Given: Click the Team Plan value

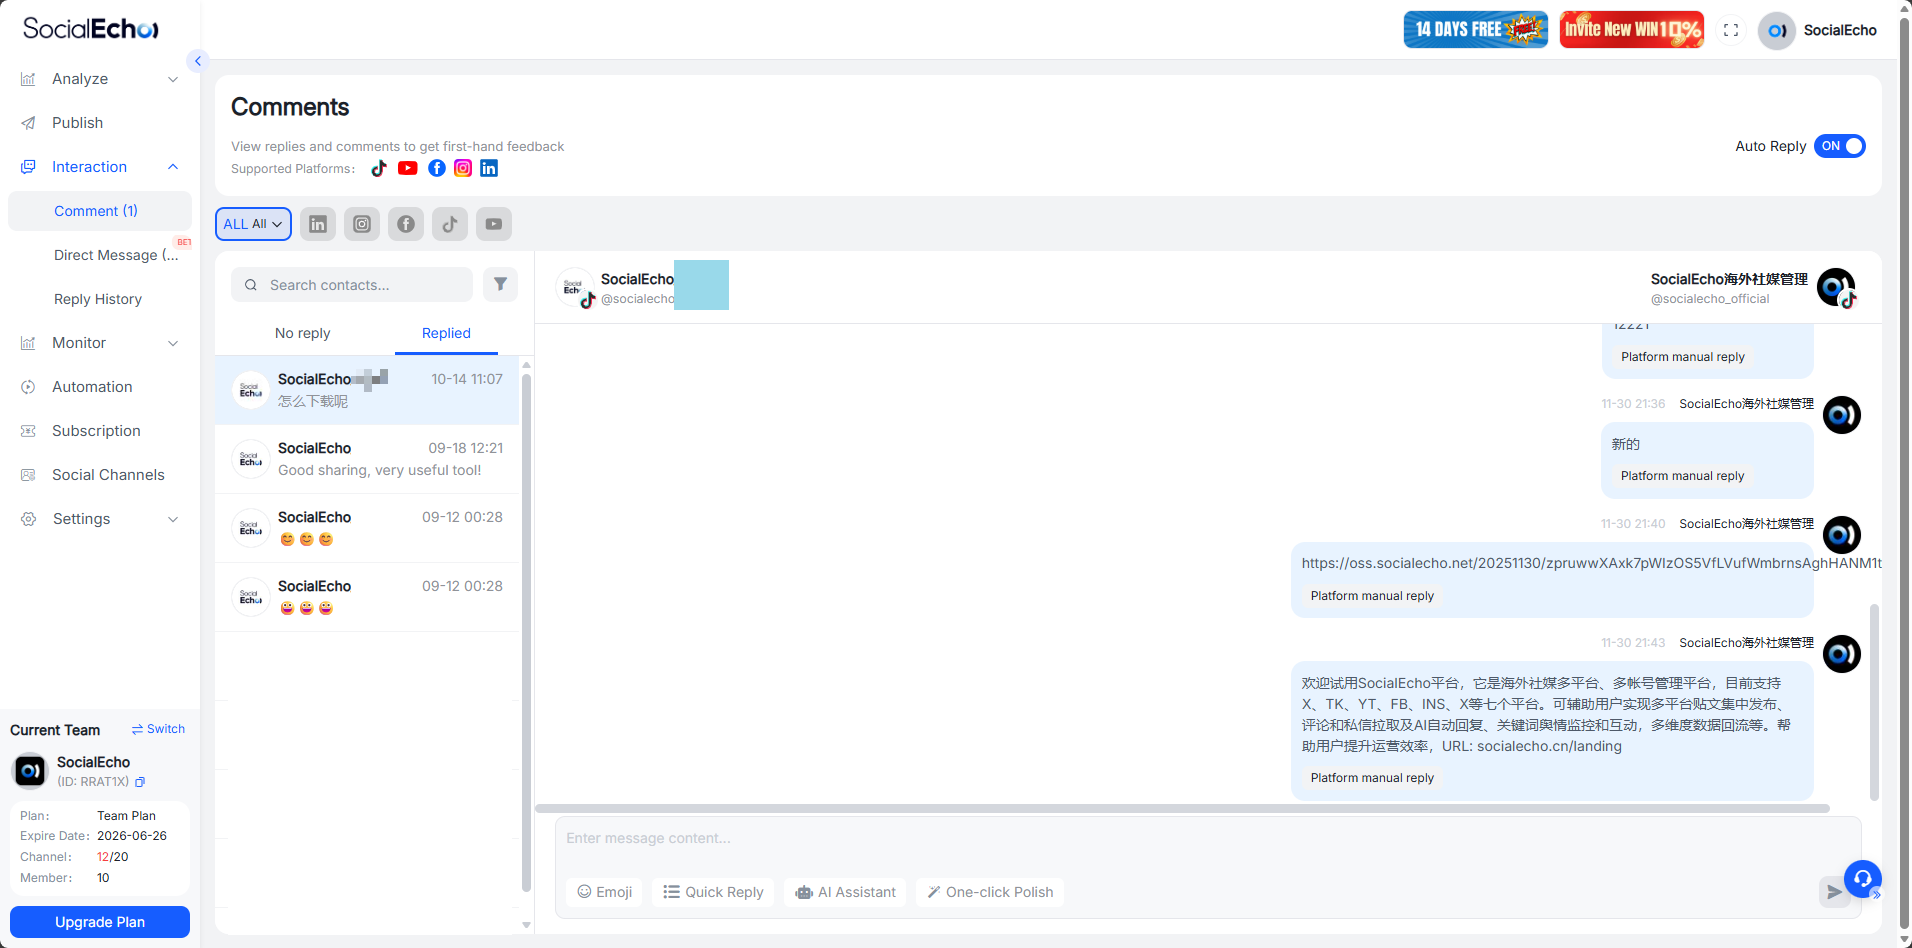Looking at the screenshot, I should [x=126, y=816].
